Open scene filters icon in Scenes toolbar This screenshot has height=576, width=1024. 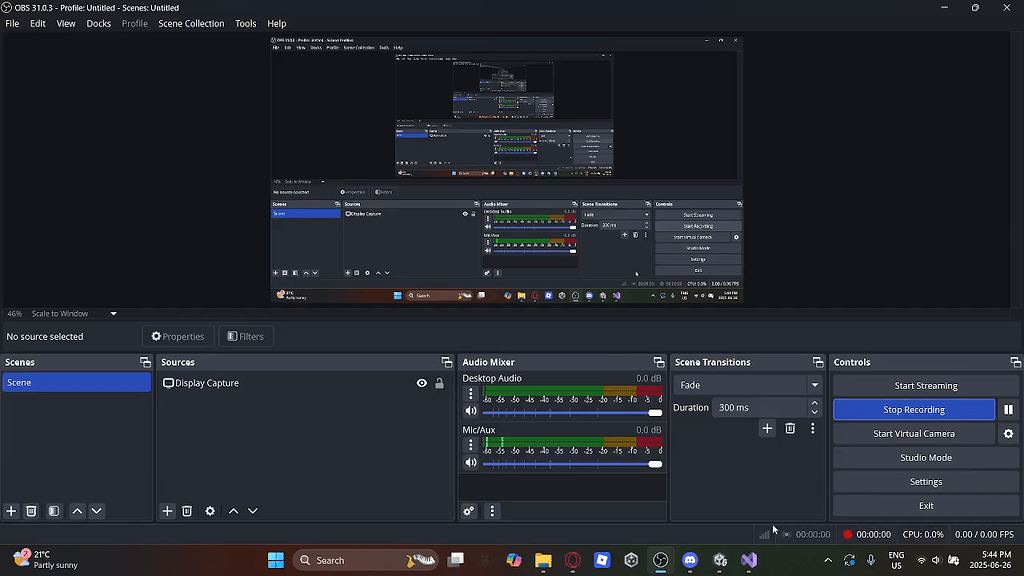(x=54, y=511)
